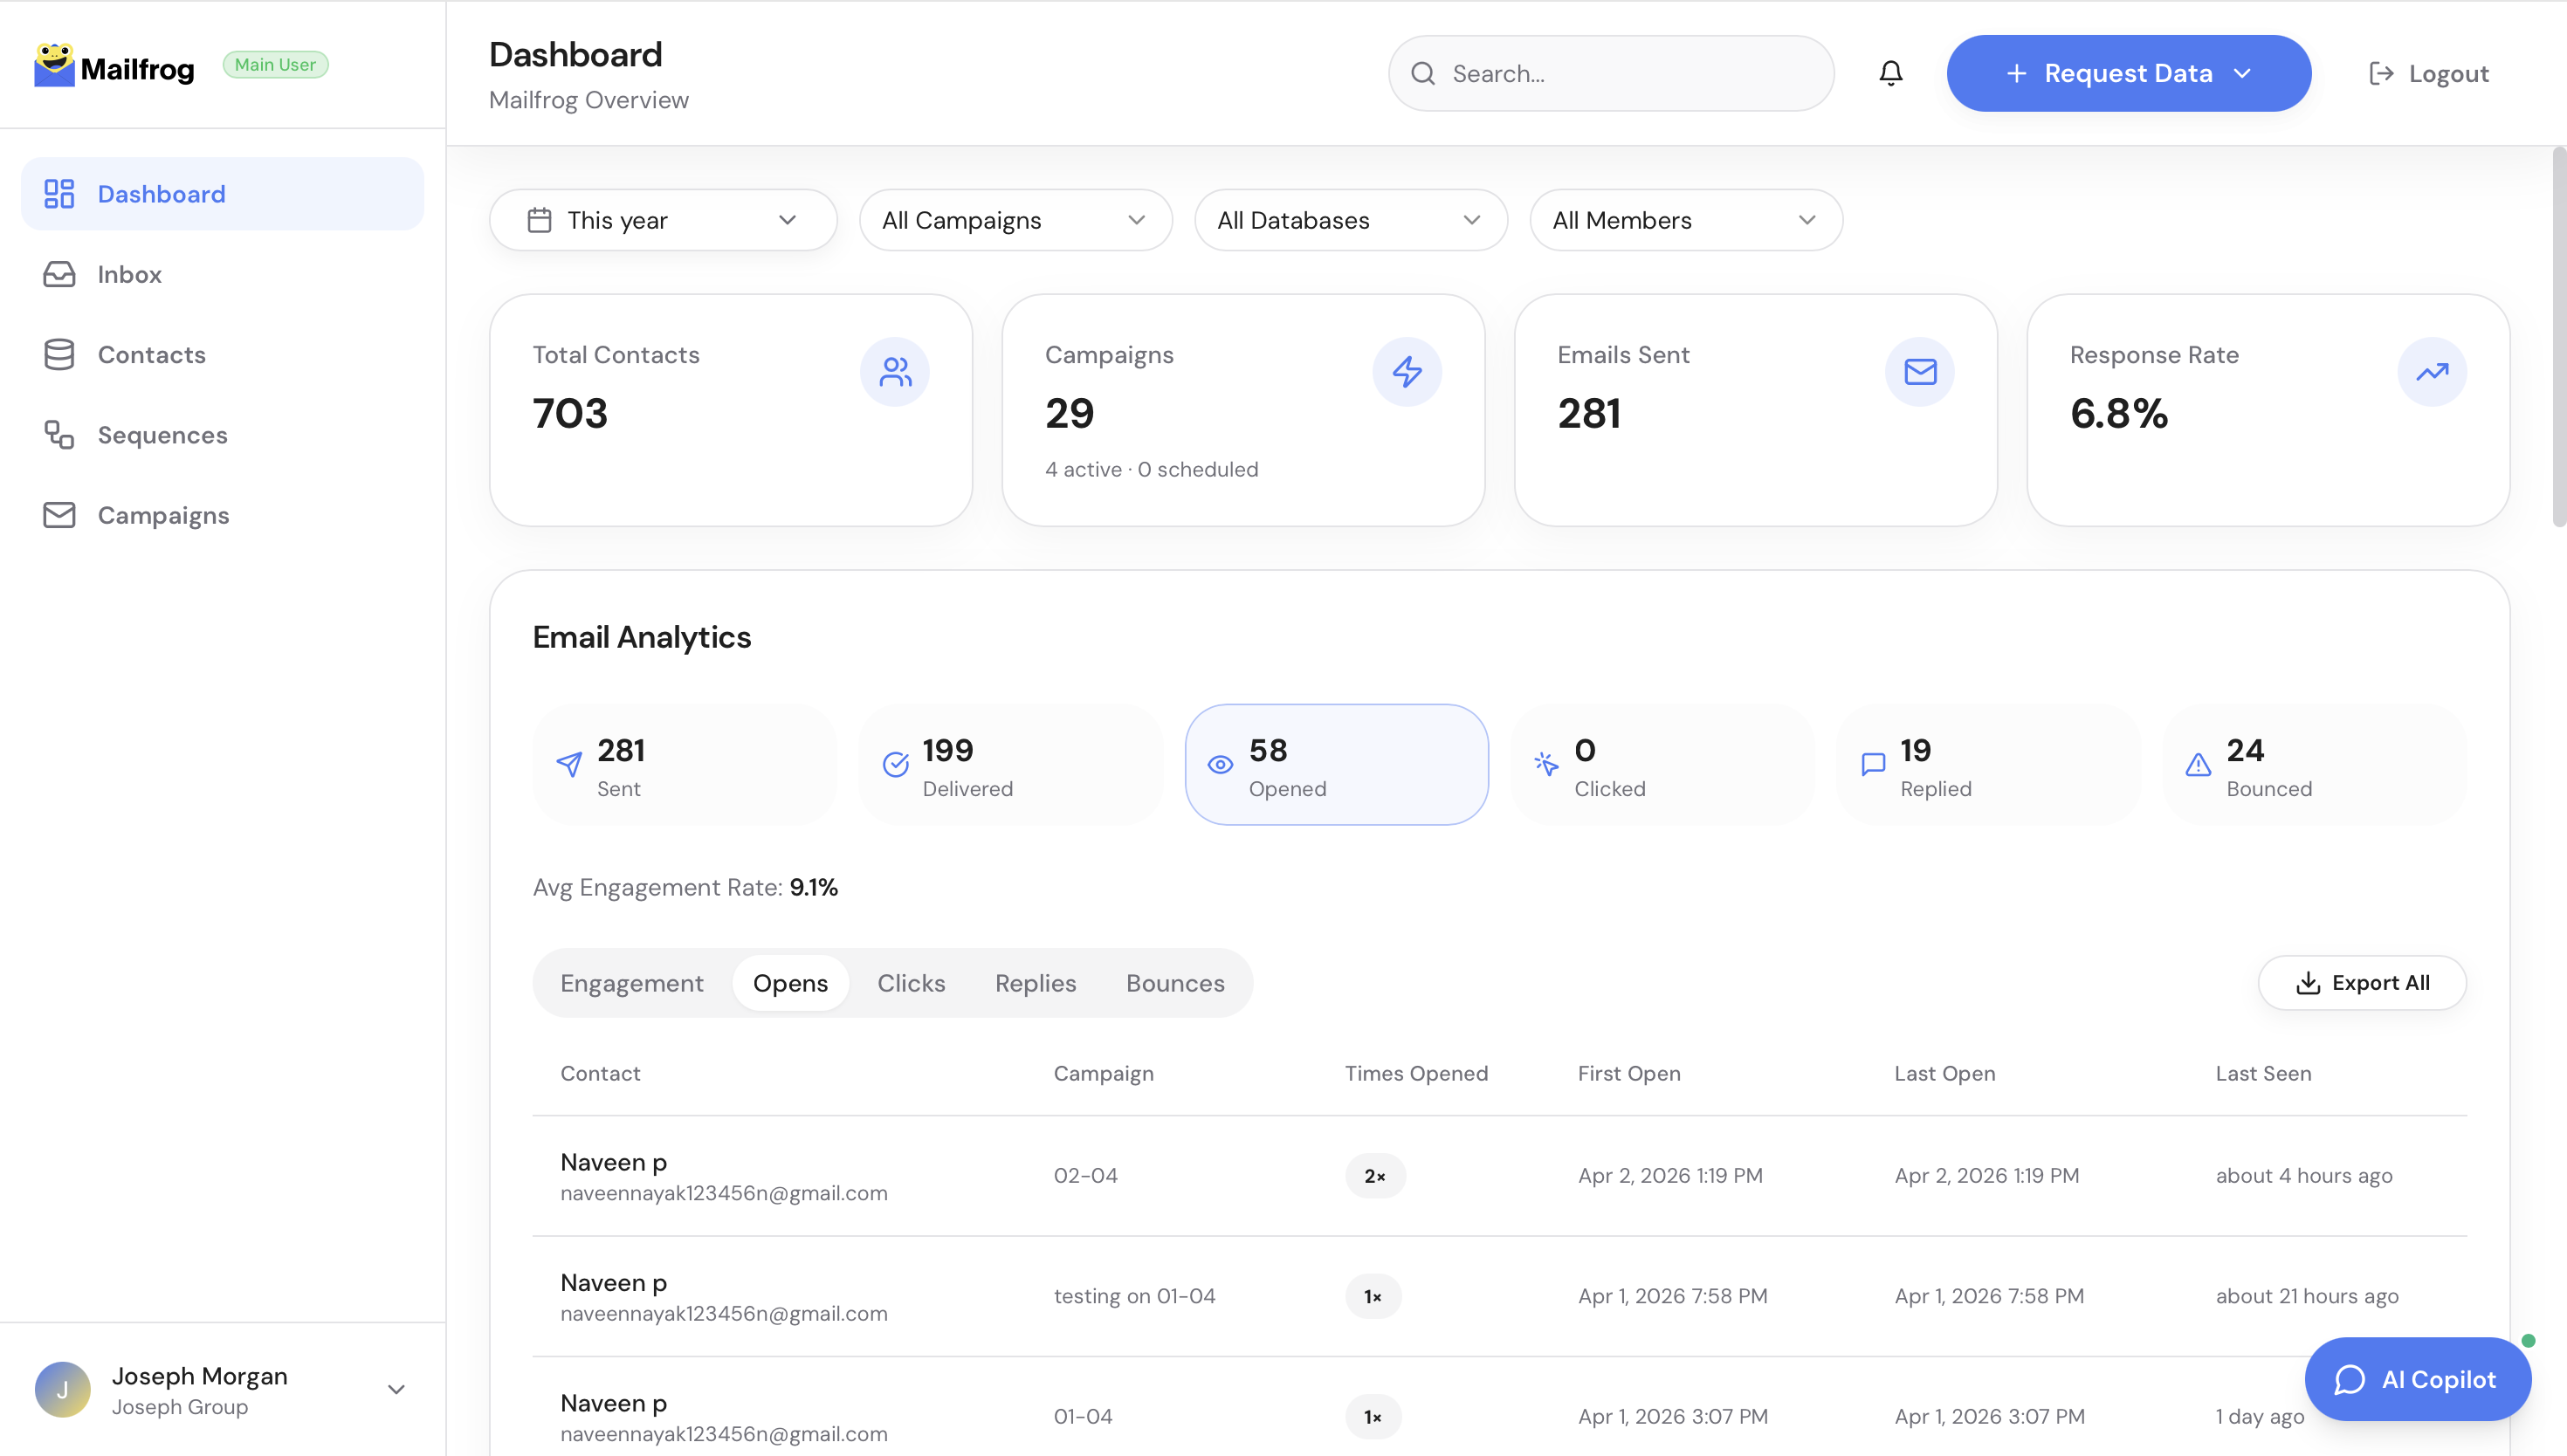This screenshot has width=2567, height=1456.
Task: Click the Request Data button
Action: tap(2128, 73)
